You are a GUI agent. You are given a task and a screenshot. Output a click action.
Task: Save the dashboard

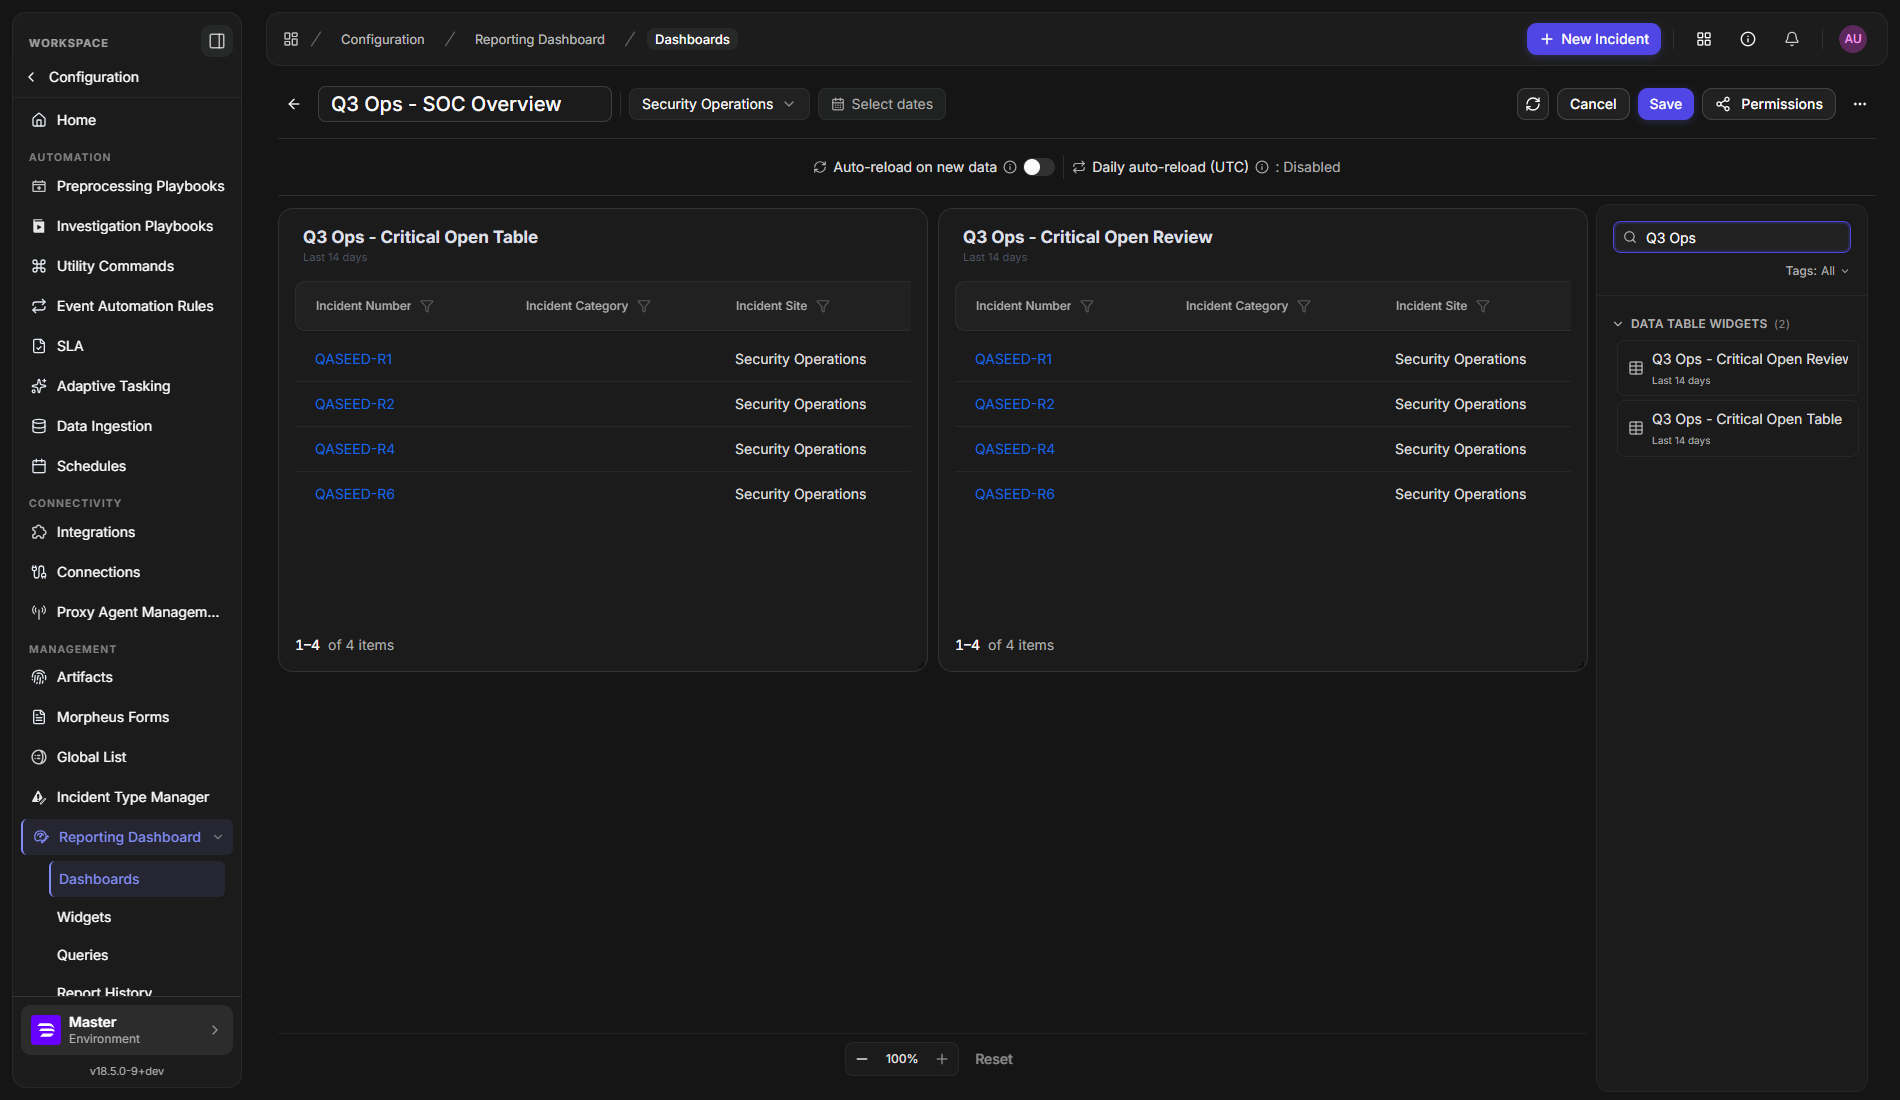pyautogui.click(x=1666, y=104)
